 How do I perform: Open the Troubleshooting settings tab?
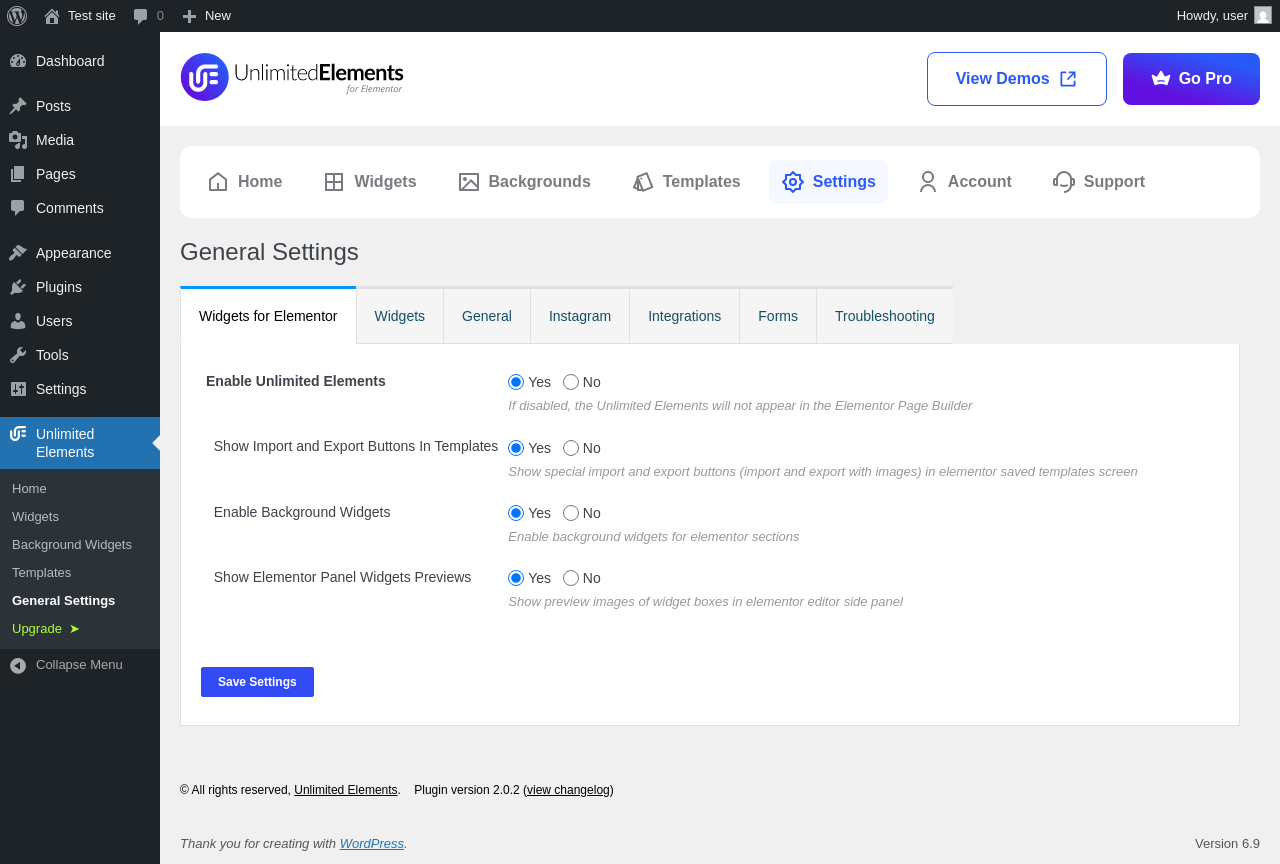tap(885, 316)
